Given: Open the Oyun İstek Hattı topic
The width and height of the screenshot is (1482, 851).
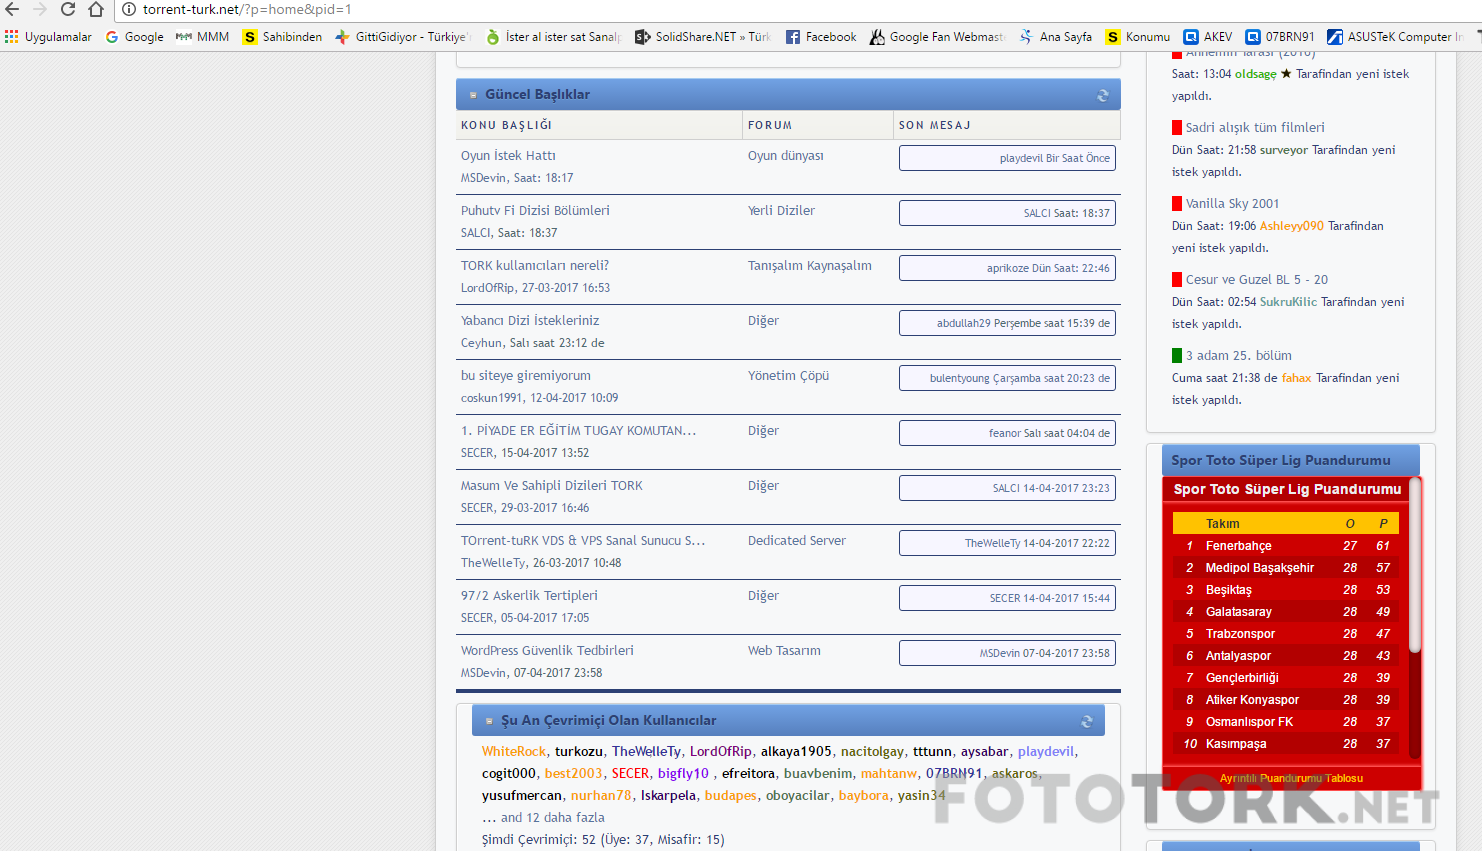Looking at the screenshot, I should [x=508, y=156].
